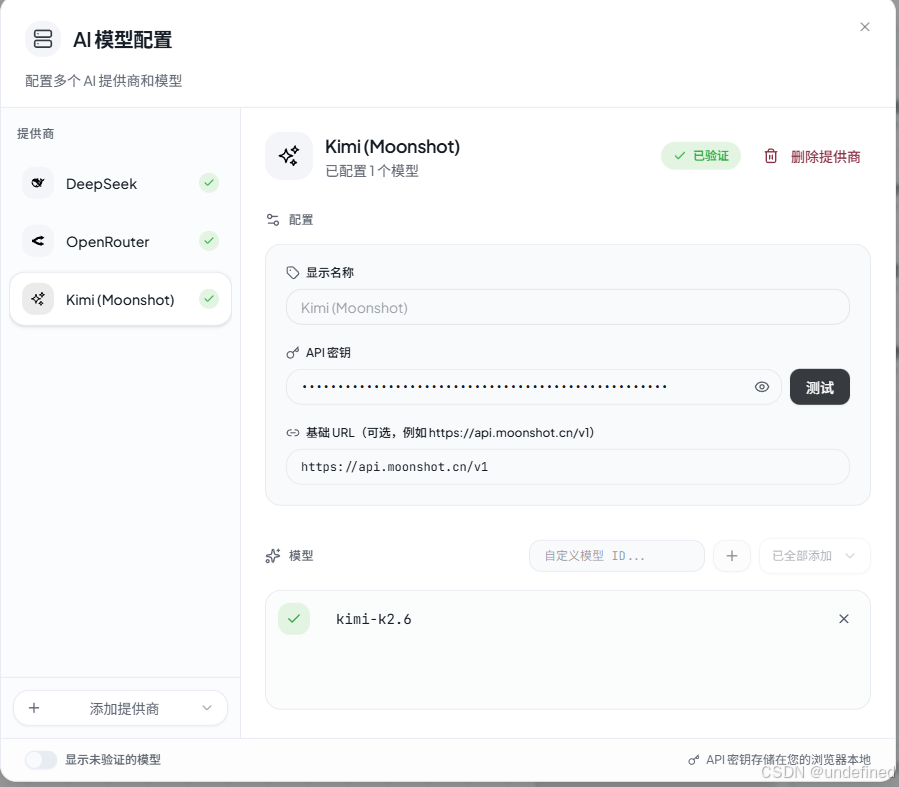Click the plus button to add custom model
Screen dimensions: 899x787
732,555
